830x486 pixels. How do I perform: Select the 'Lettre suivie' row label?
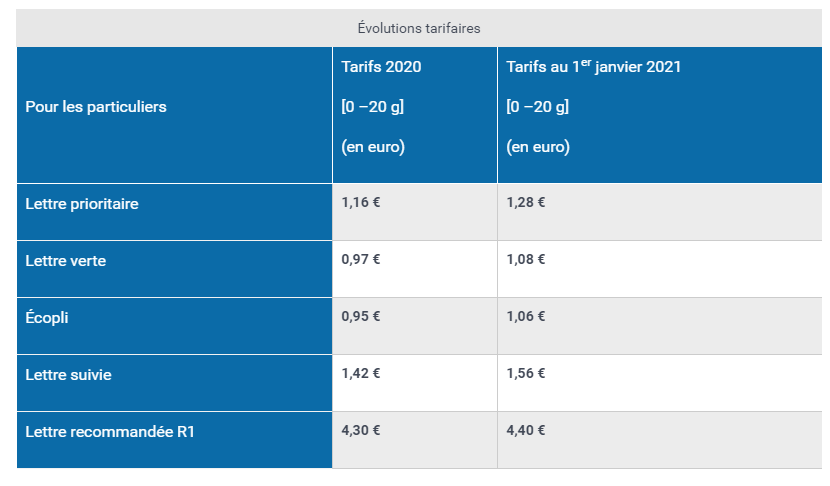point(175,383)
